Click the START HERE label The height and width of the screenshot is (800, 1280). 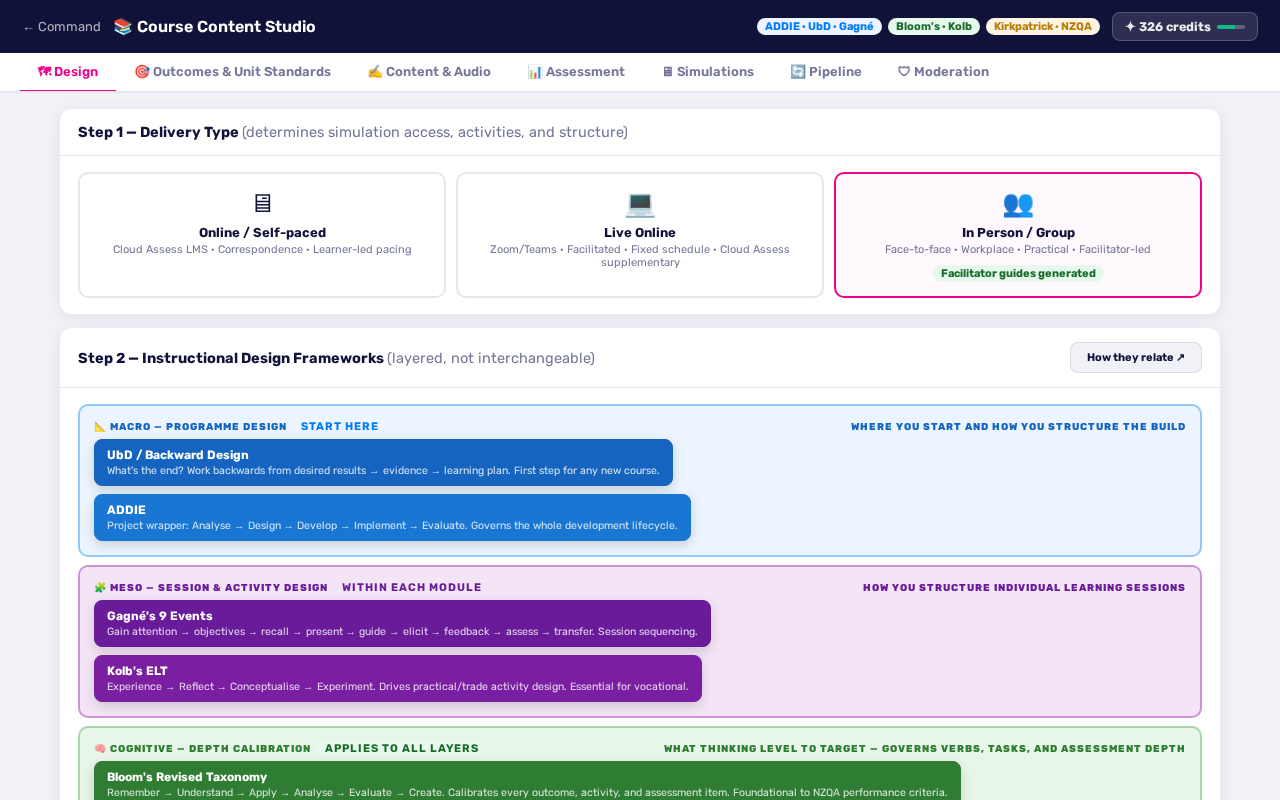pyautogui.click(x=340, y=427)
